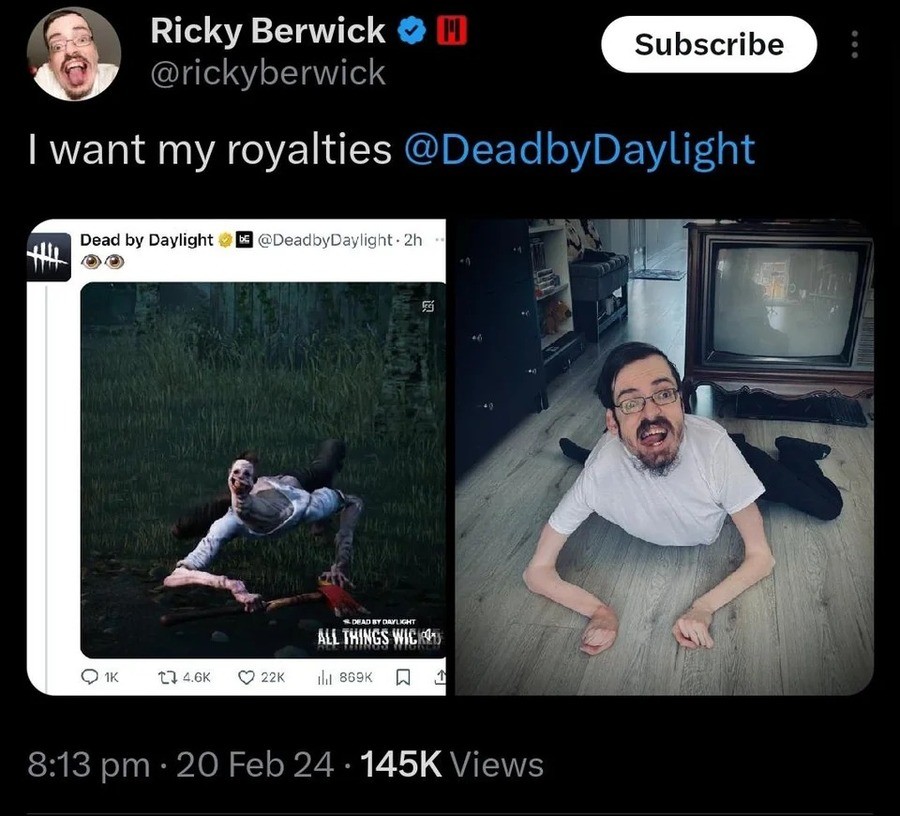Open Ricky Berwick's profile picture
This screenshot has width=900, height=816.
pyautogui.click(x=73, y=54)
